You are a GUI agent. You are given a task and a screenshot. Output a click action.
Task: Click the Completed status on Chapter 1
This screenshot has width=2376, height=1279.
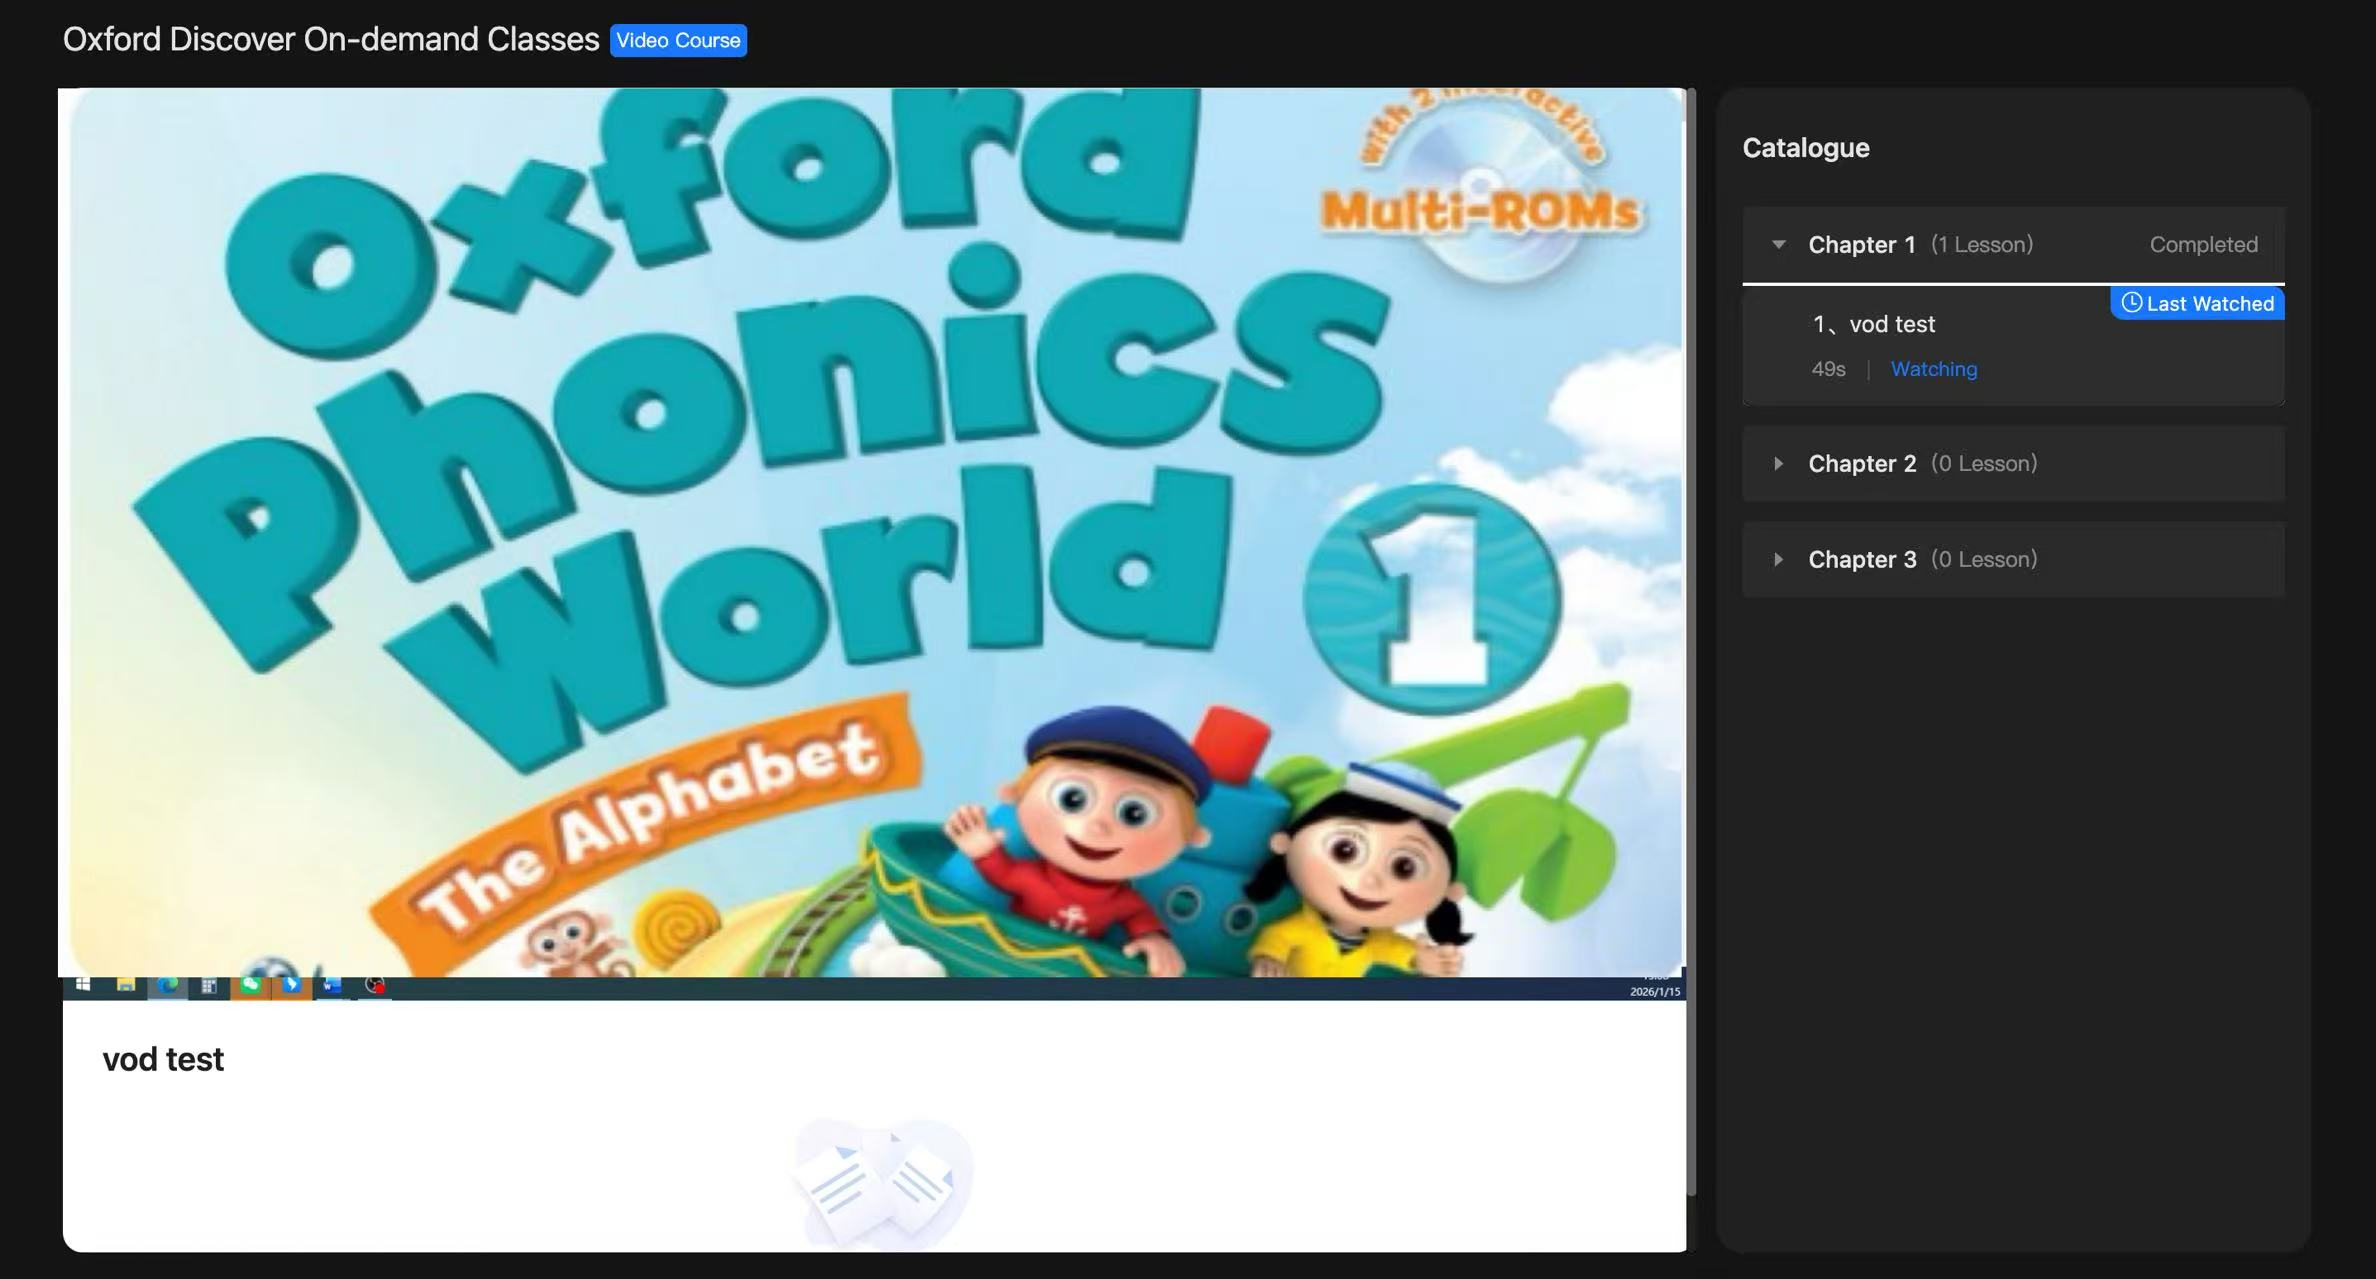(x=2203, y=245)
